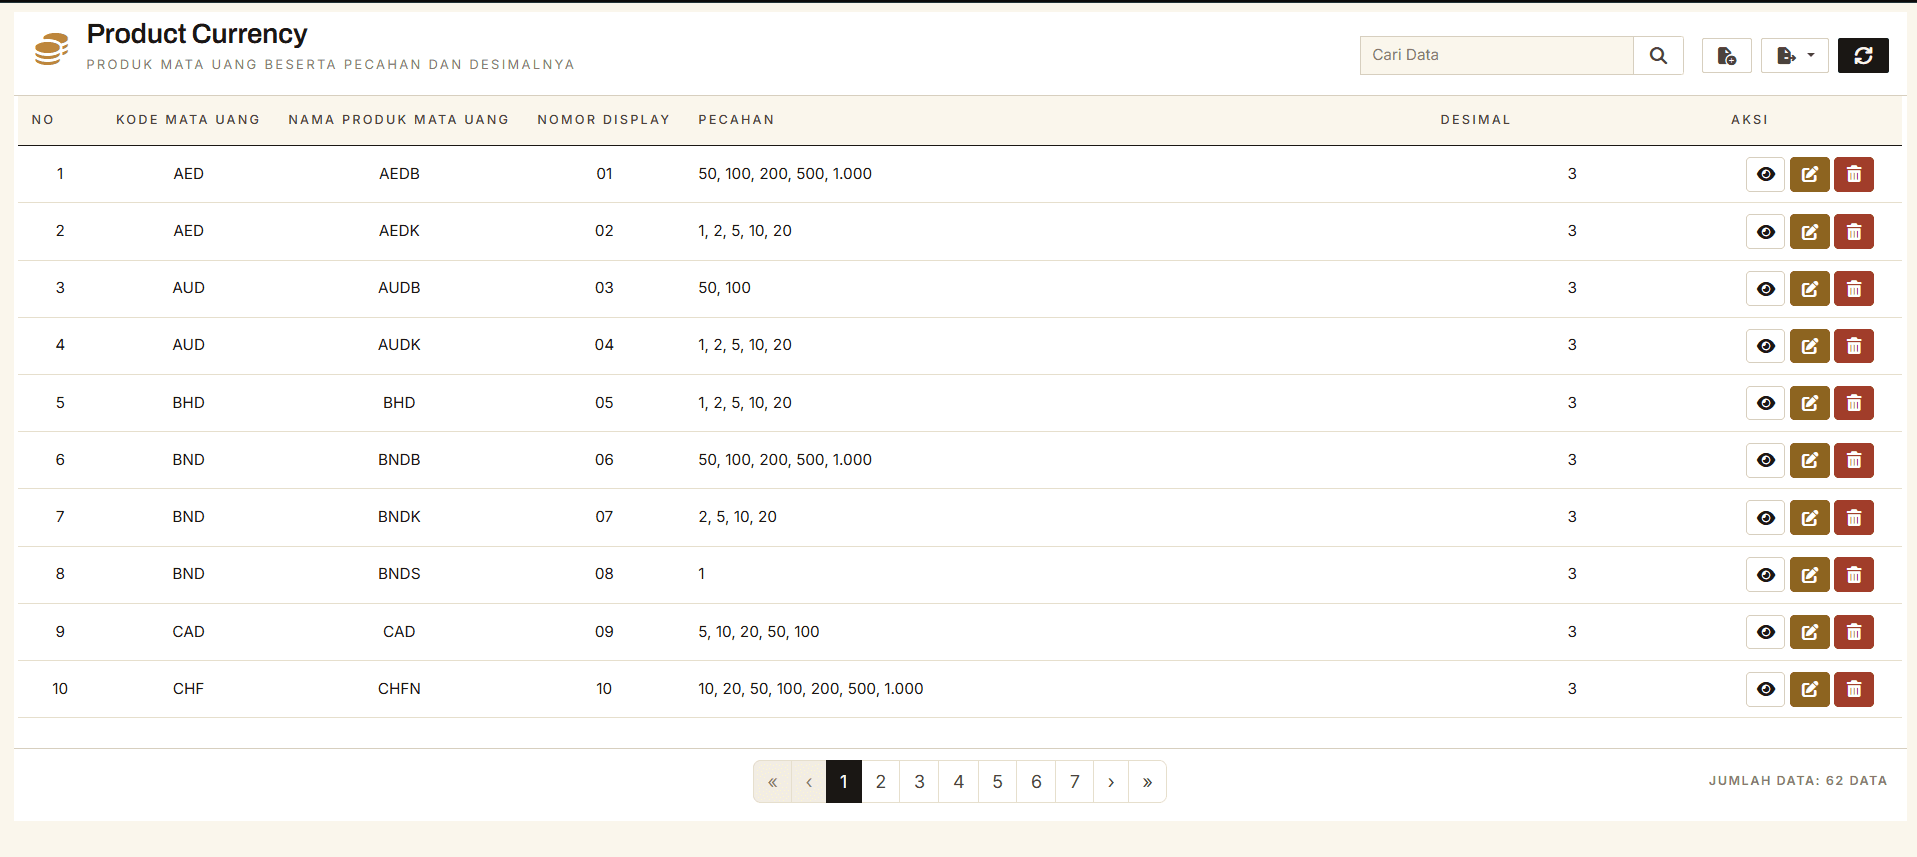Edit the AEDB product row

click(1810, 174)
